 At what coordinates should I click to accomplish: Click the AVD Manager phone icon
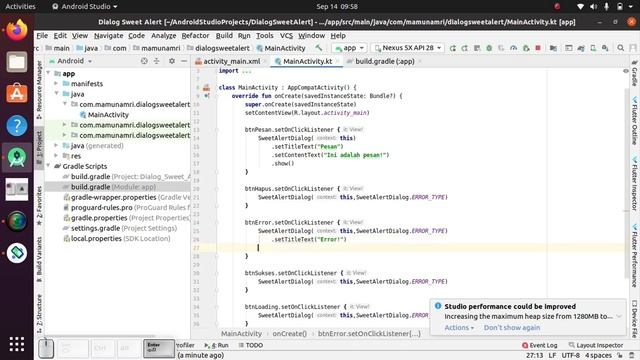tap(593, 48)
